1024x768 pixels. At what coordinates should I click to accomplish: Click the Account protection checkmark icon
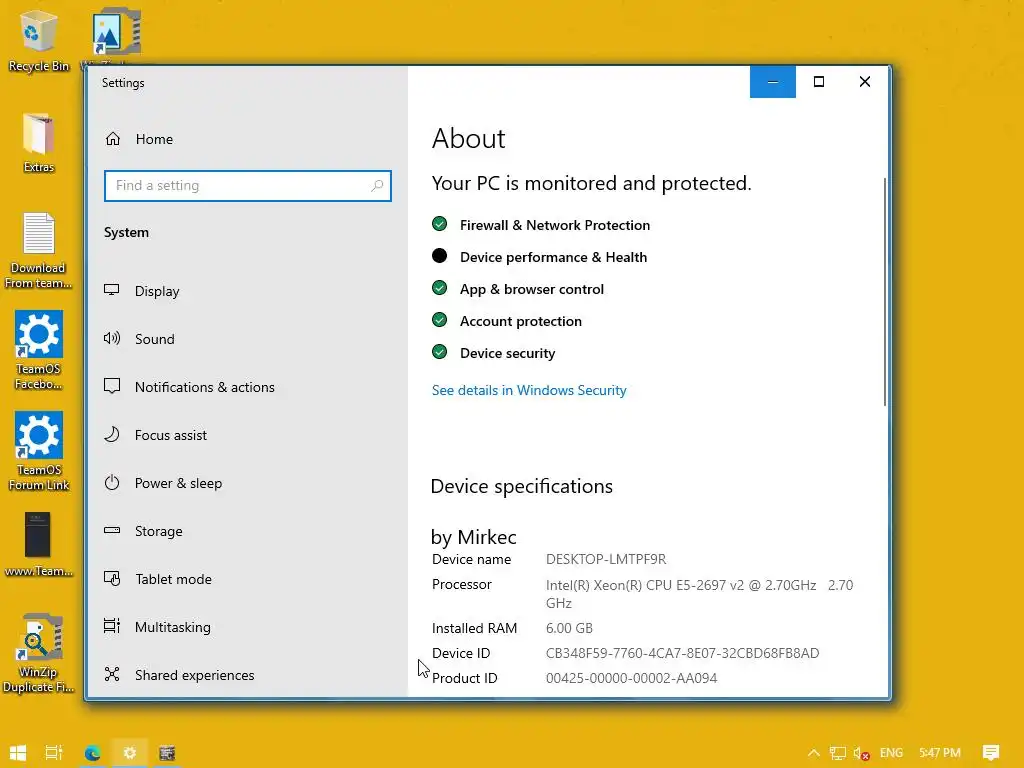click(440, 320)
